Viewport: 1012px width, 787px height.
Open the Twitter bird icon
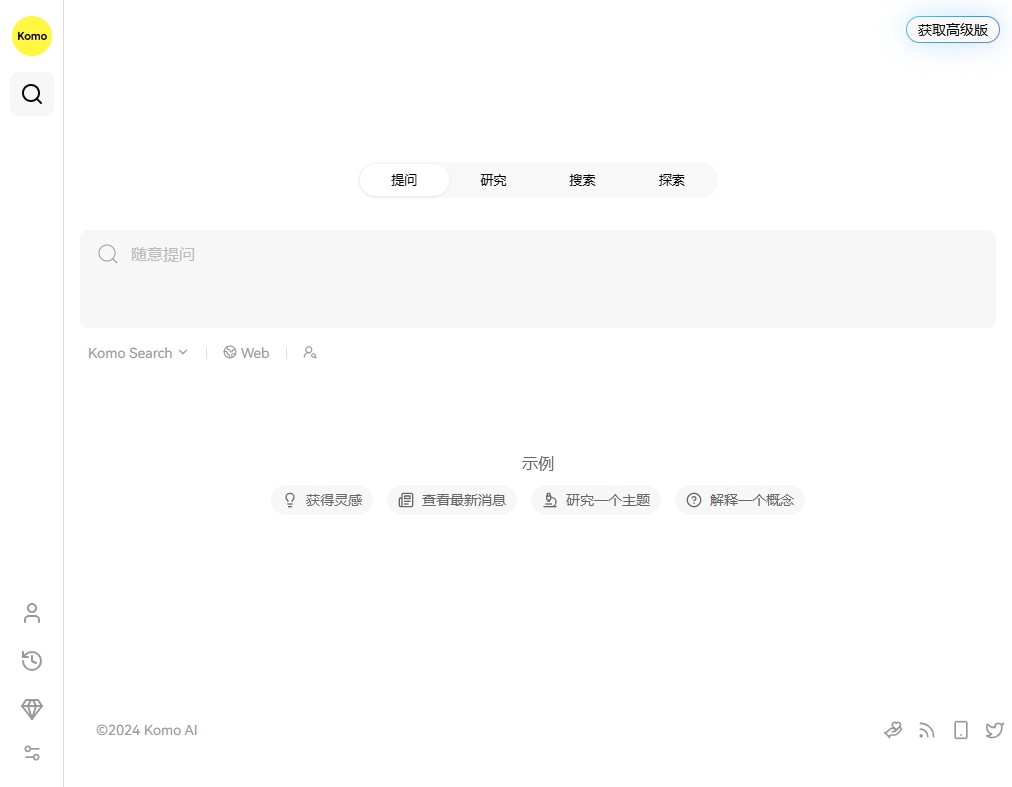[x=994, y=730]
